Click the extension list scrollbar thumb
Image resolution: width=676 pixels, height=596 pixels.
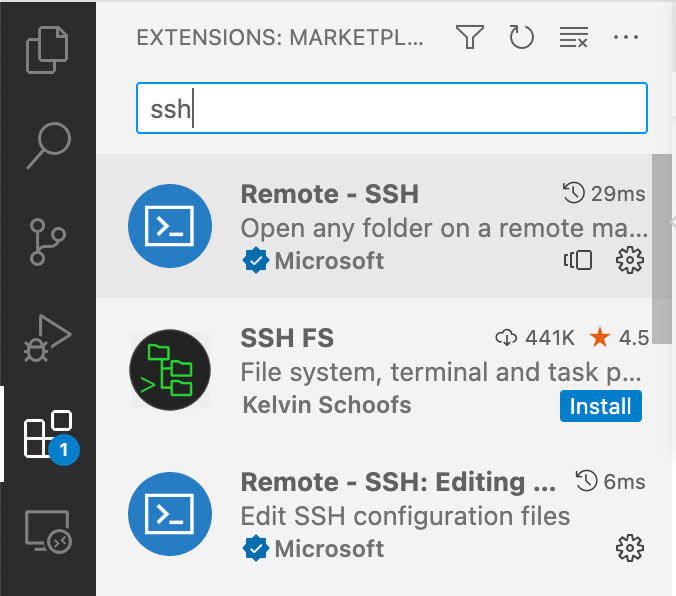pyautogui.click(x=661, y=249)
